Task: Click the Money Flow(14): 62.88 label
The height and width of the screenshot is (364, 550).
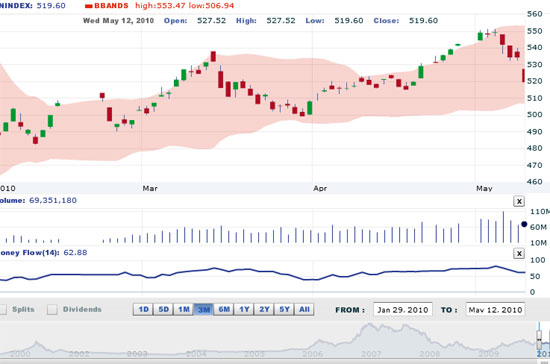Action: (x=43, y=252)
